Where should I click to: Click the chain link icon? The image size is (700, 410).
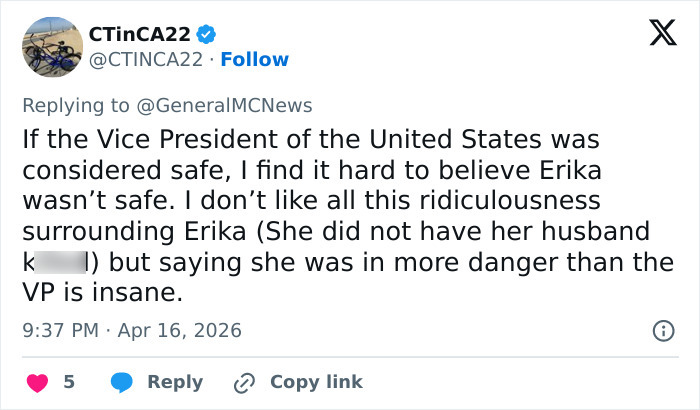[x=244, y=382]
